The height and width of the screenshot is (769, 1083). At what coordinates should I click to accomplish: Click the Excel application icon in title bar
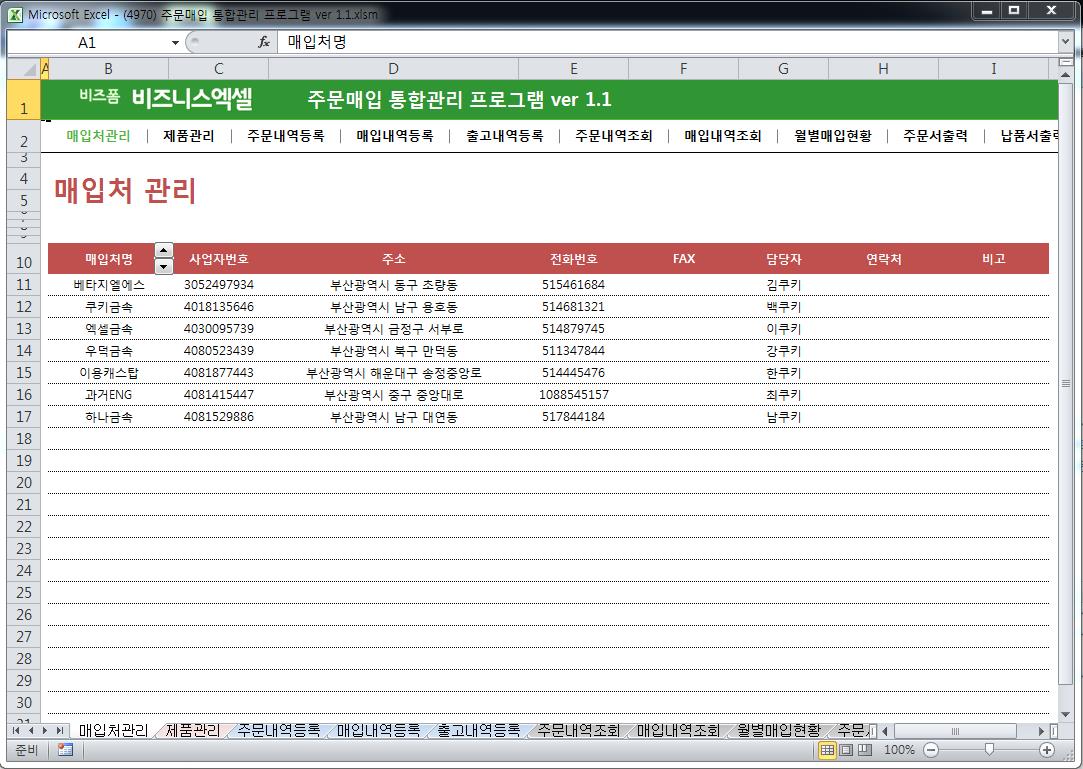(15, 14)
